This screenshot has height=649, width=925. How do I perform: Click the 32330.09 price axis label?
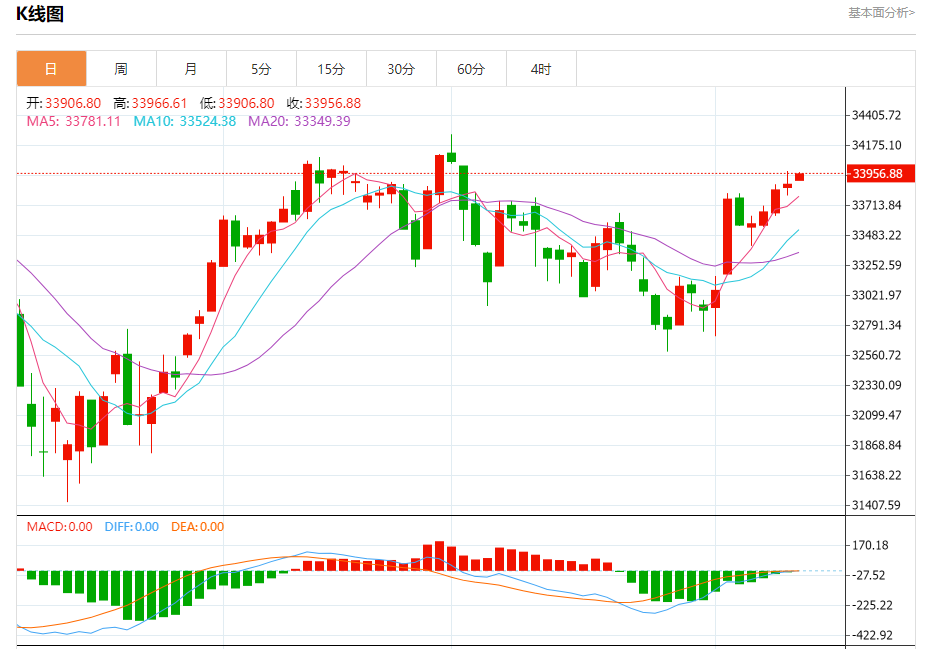point(877,385)
